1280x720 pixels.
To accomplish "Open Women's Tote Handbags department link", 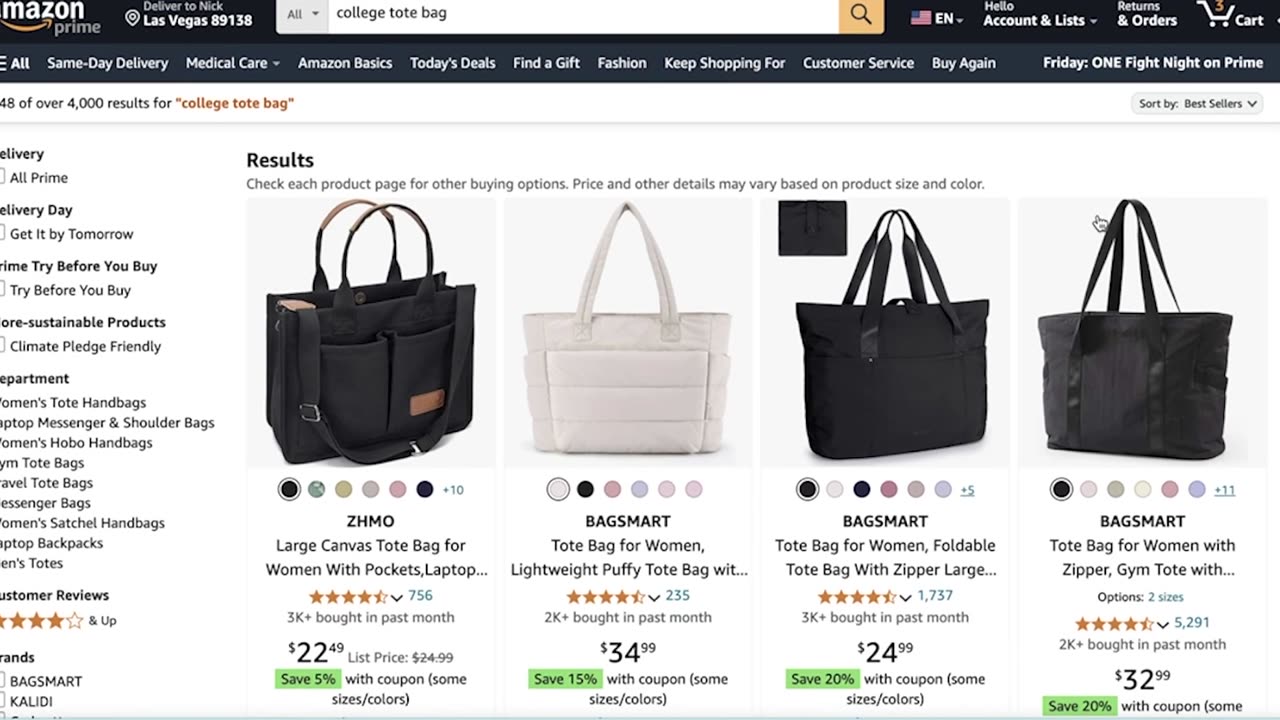I will 72,402.
